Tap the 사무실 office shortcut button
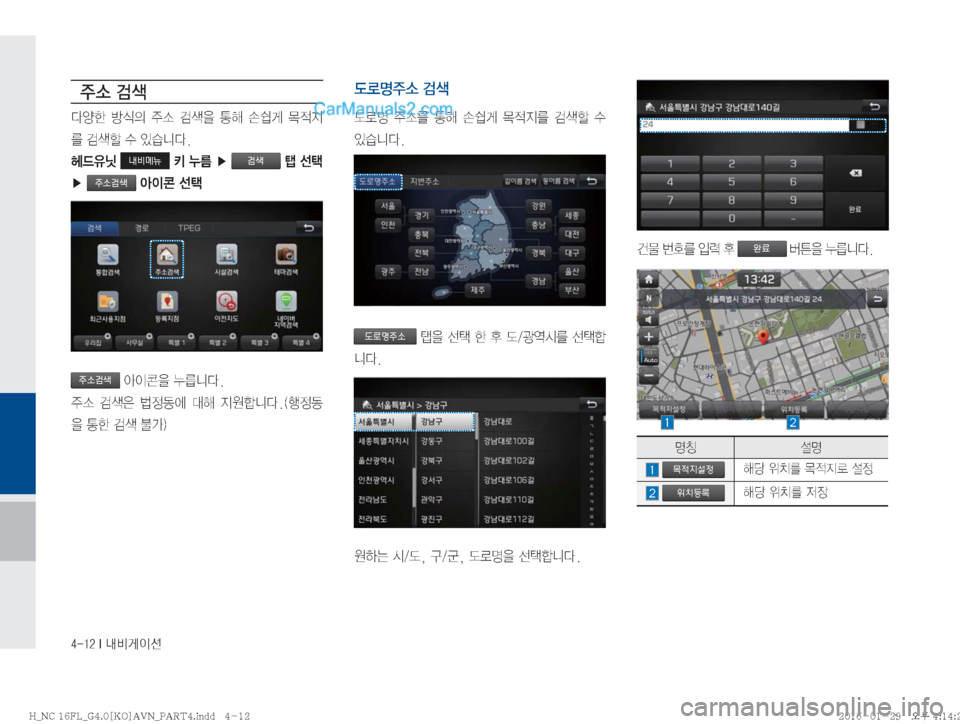The image size is (960, 724). [x=134, y=342]
